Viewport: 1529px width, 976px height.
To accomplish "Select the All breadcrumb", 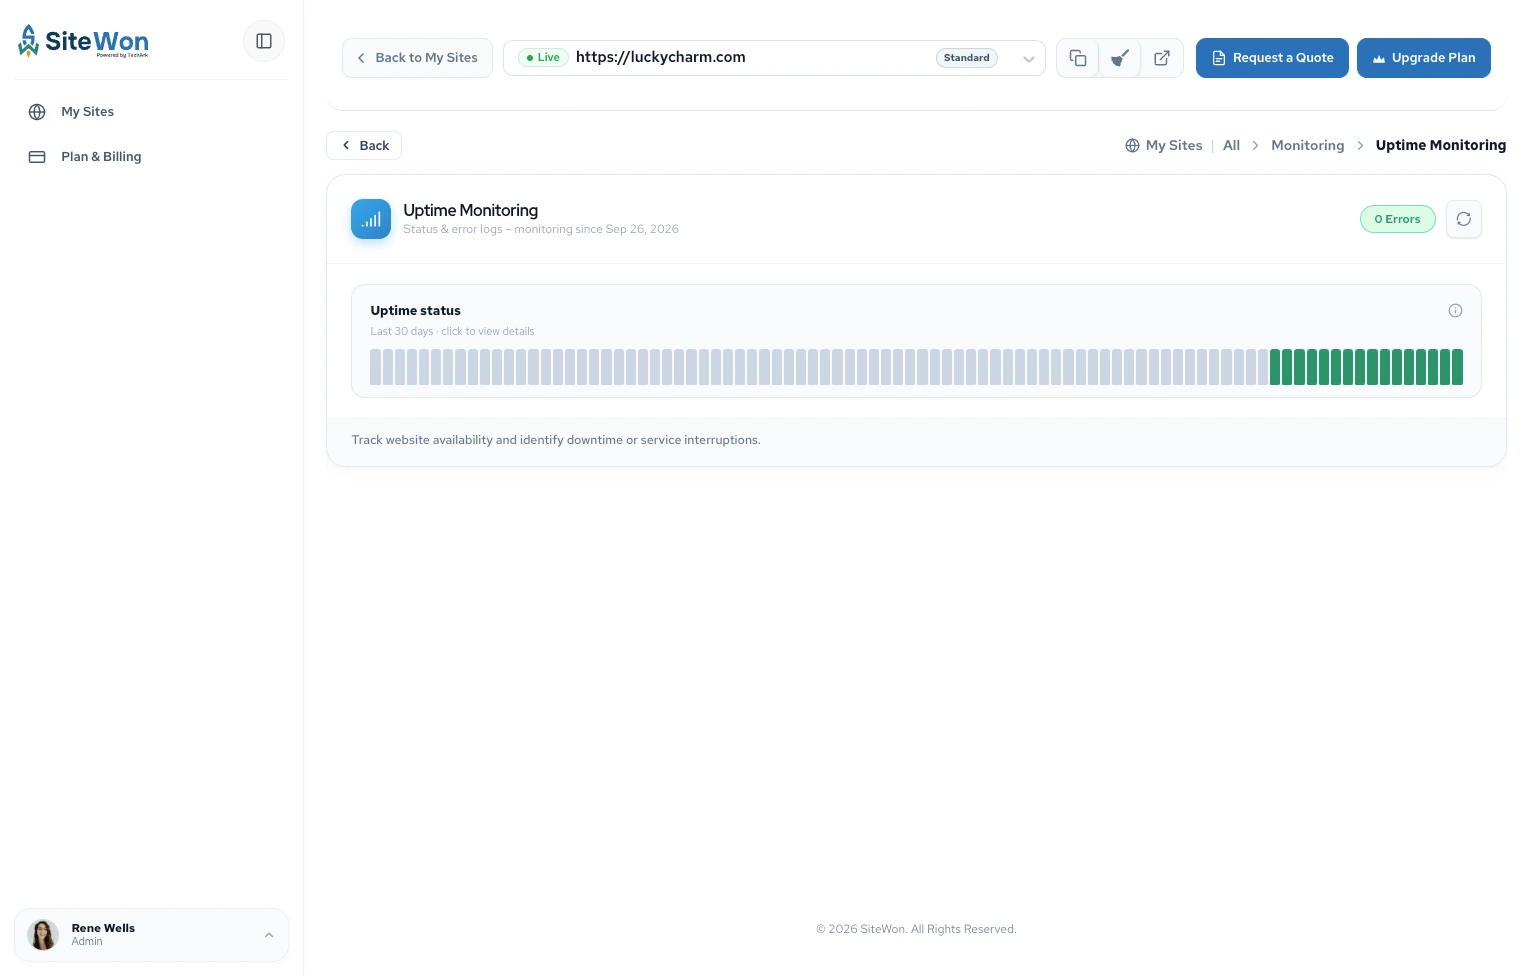I will pyautogui.click(x=1231, y=146).
